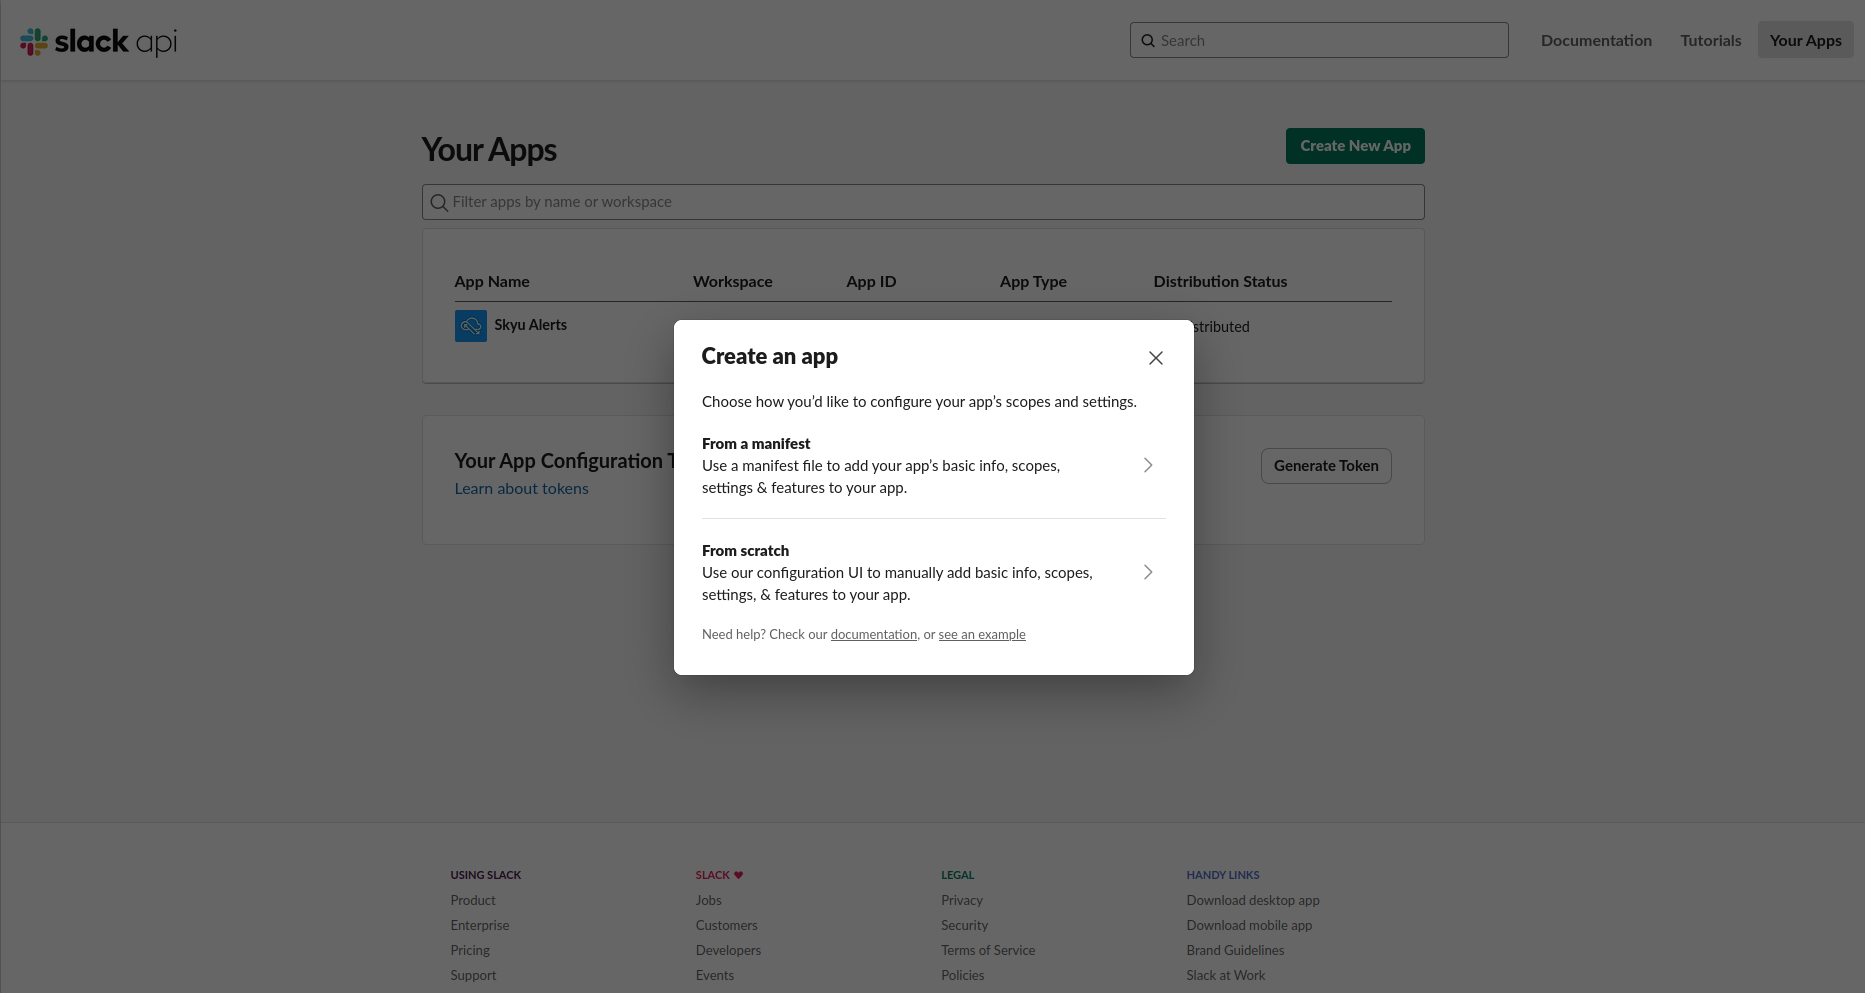Click the App ID column header
The image size is (1865, 993).
click(x=871, y=282)
